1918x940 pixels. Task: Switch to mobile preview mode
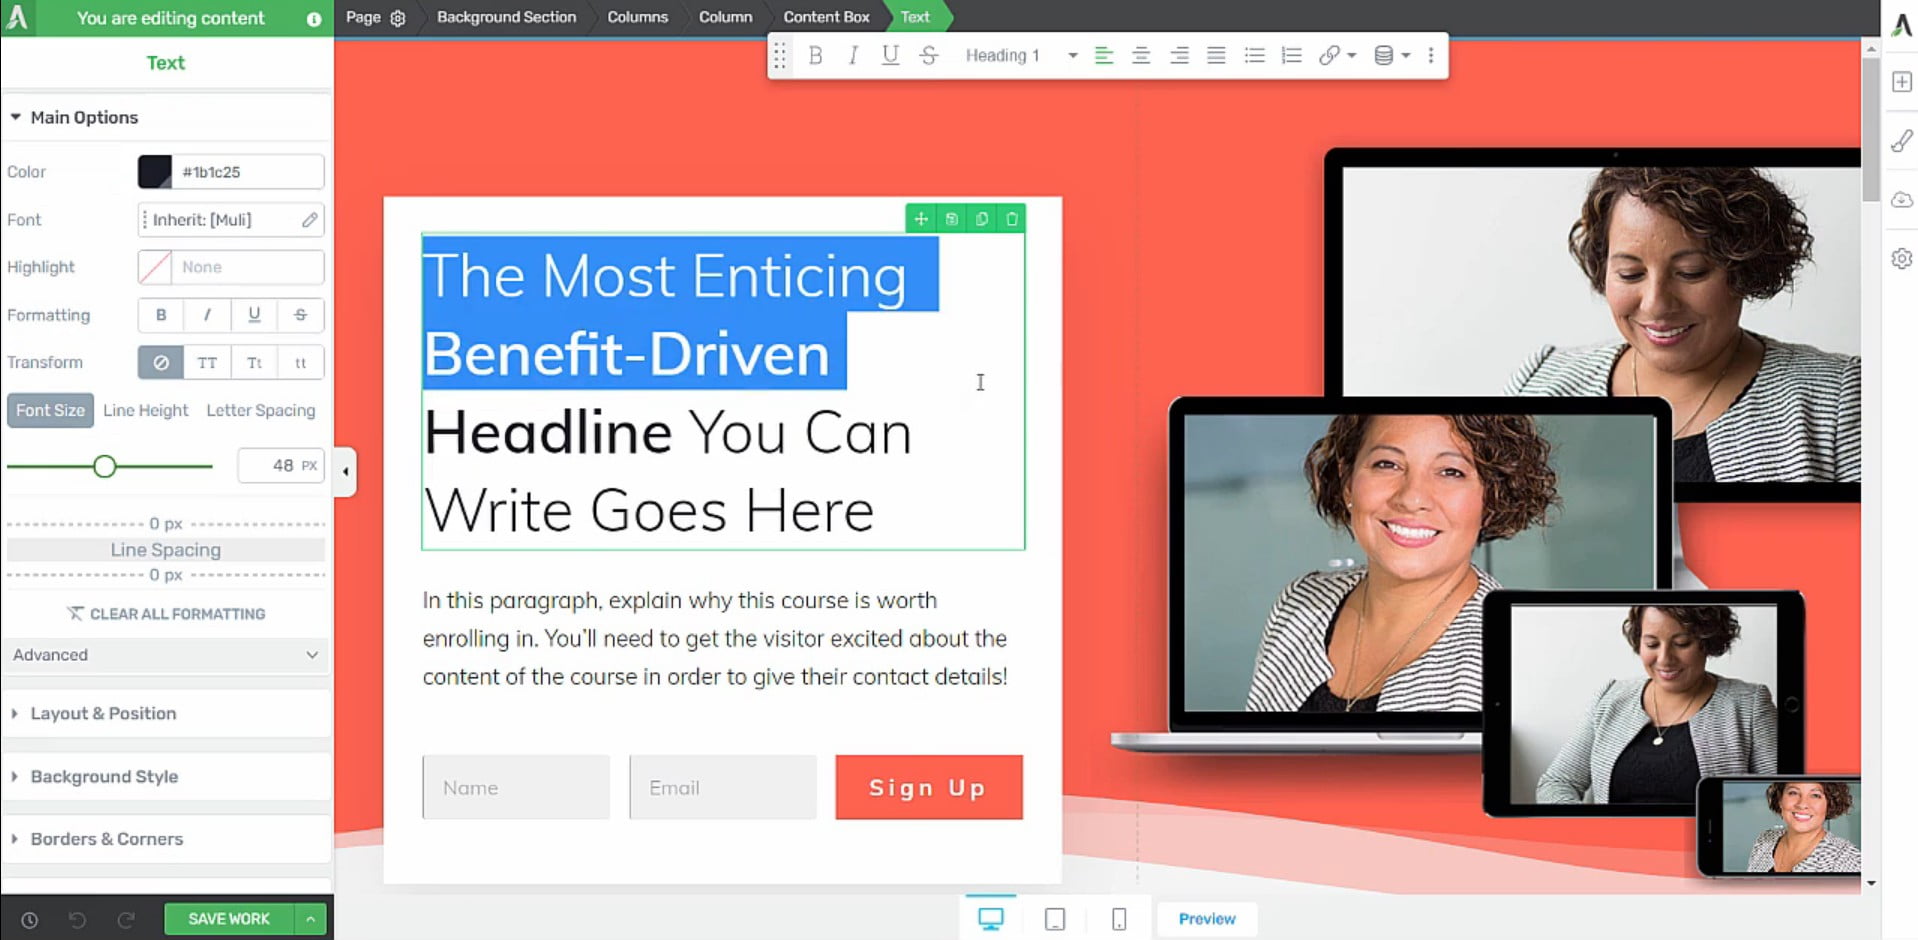[x=1119, y=919]
